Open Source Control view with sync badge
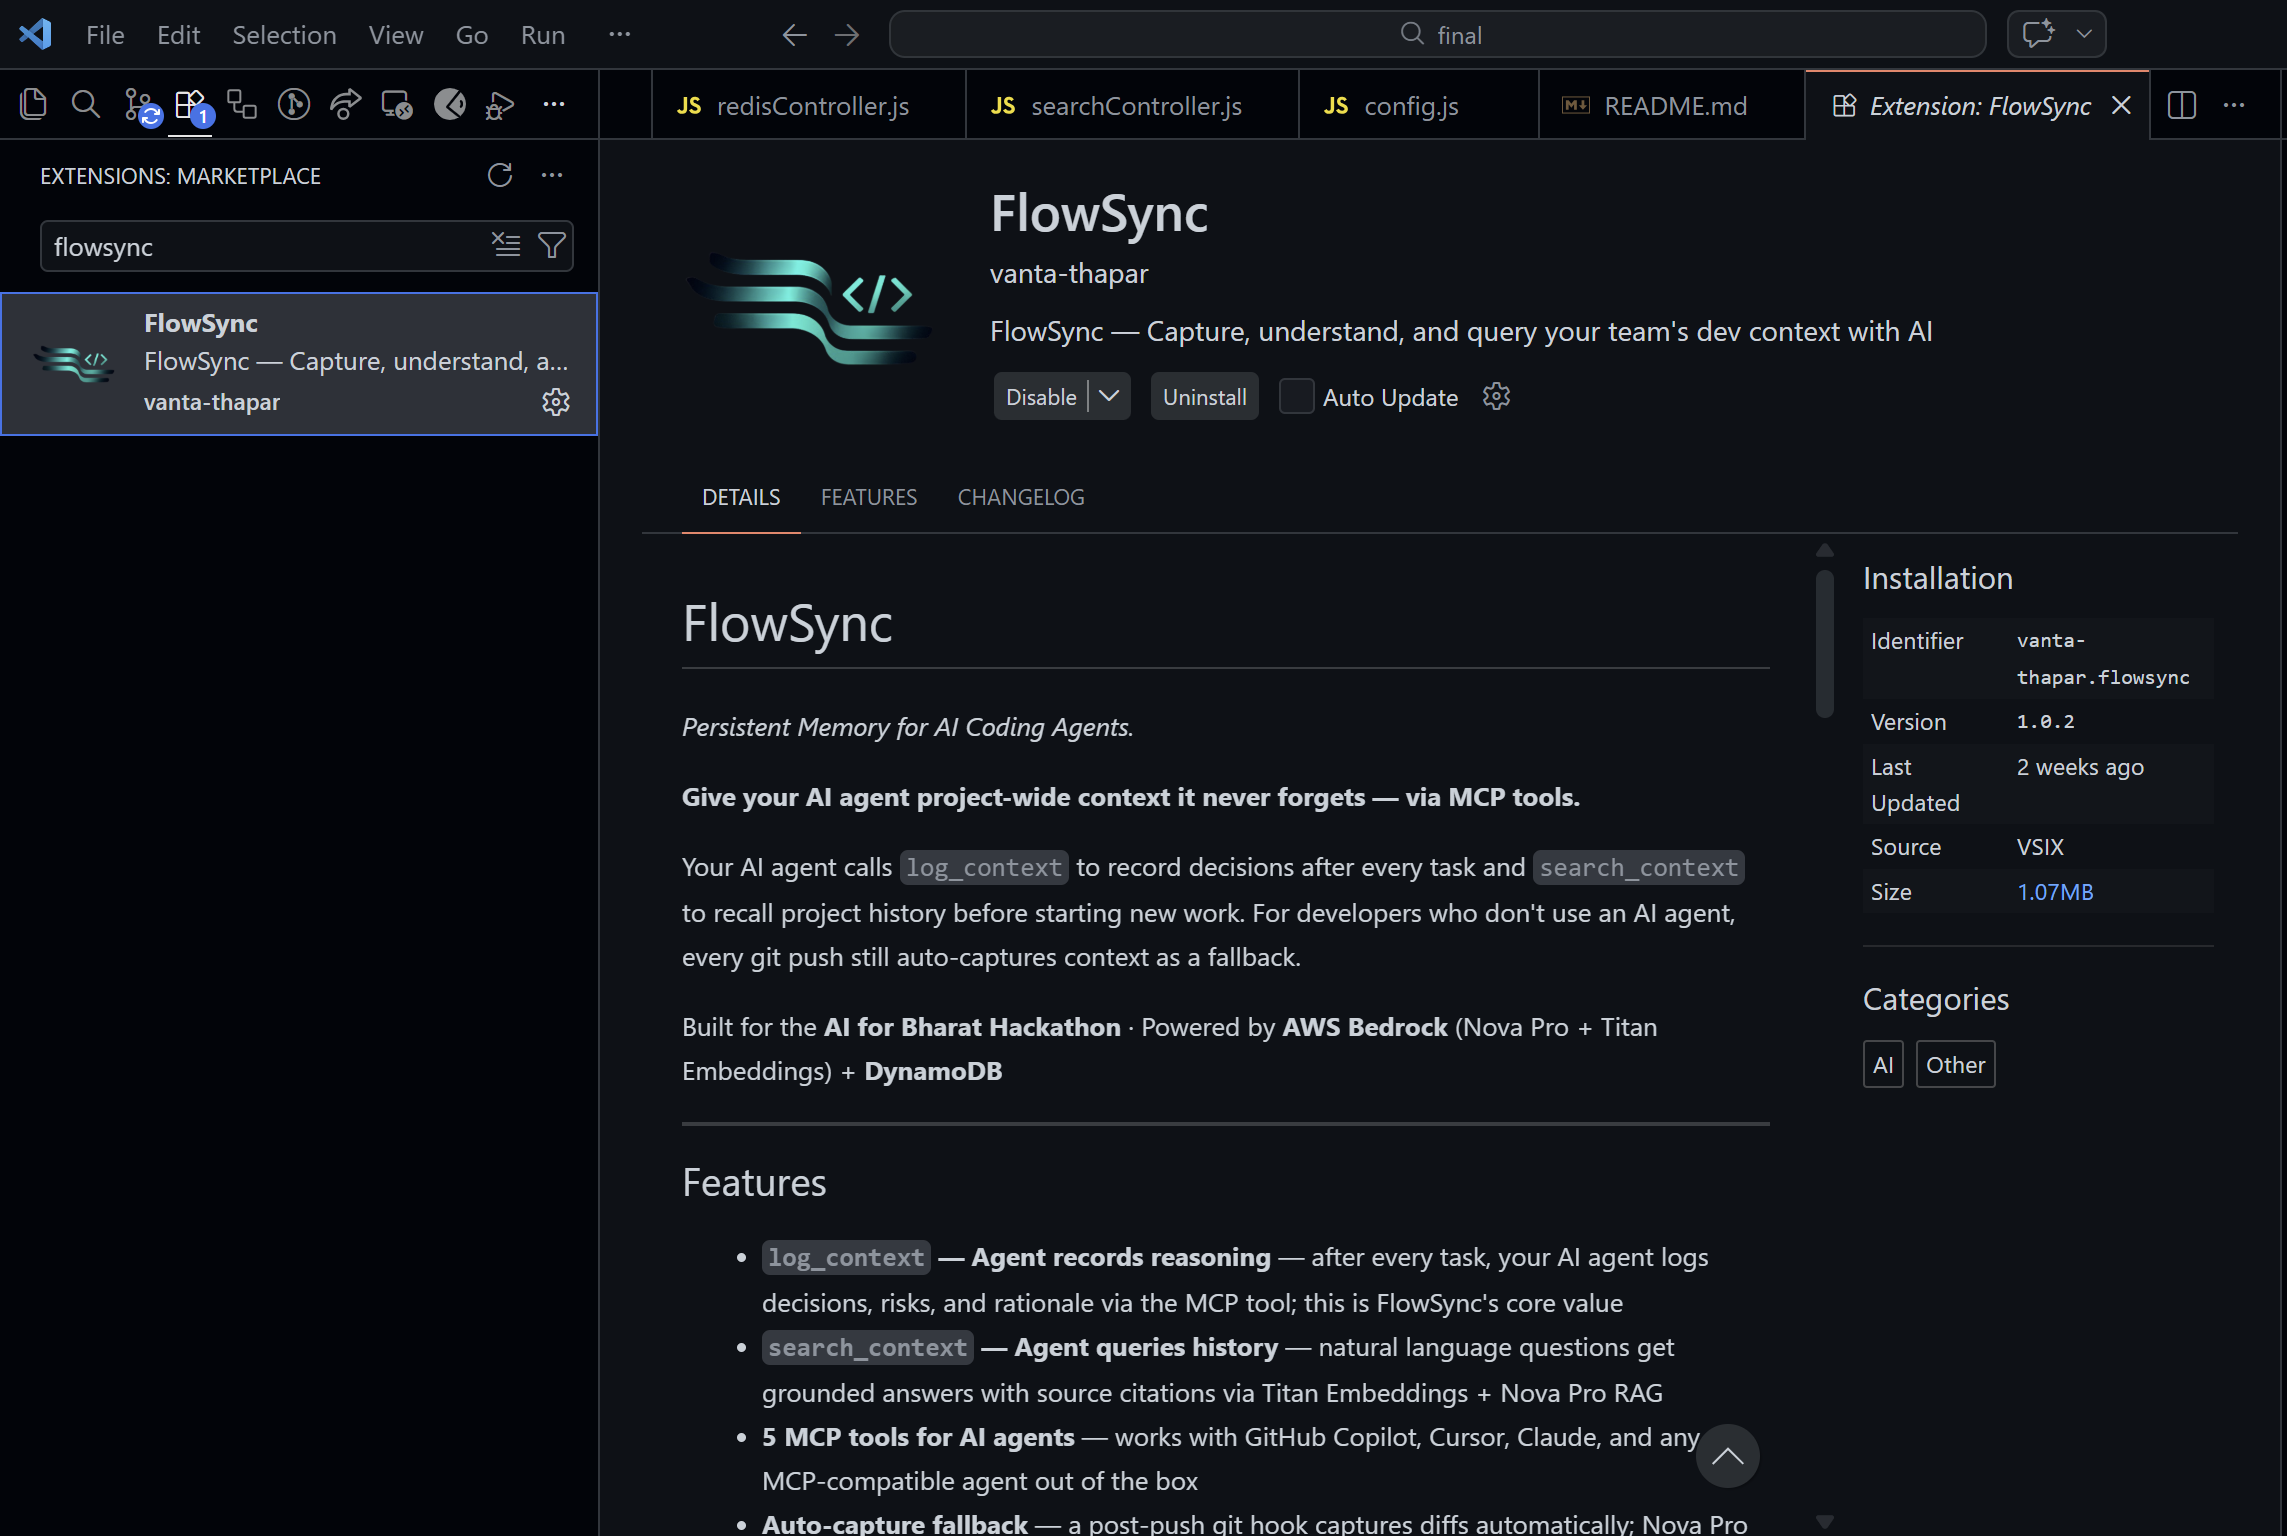This screenshot has height=1536, width=2287. pos(141,105)
